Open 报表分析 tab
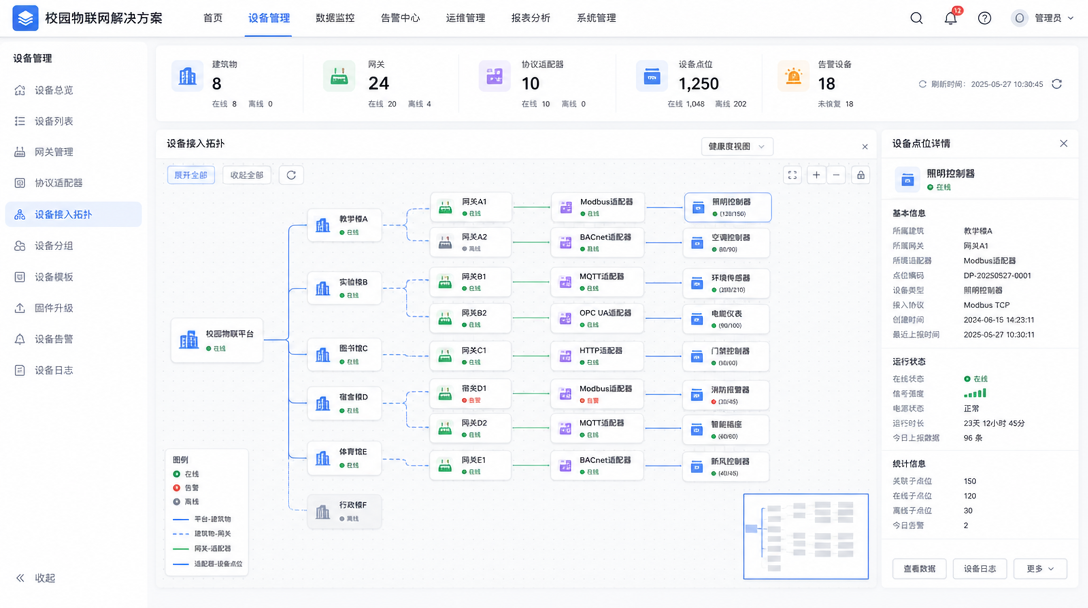This screenshot has height=608, width=1088. coord(531,18)
